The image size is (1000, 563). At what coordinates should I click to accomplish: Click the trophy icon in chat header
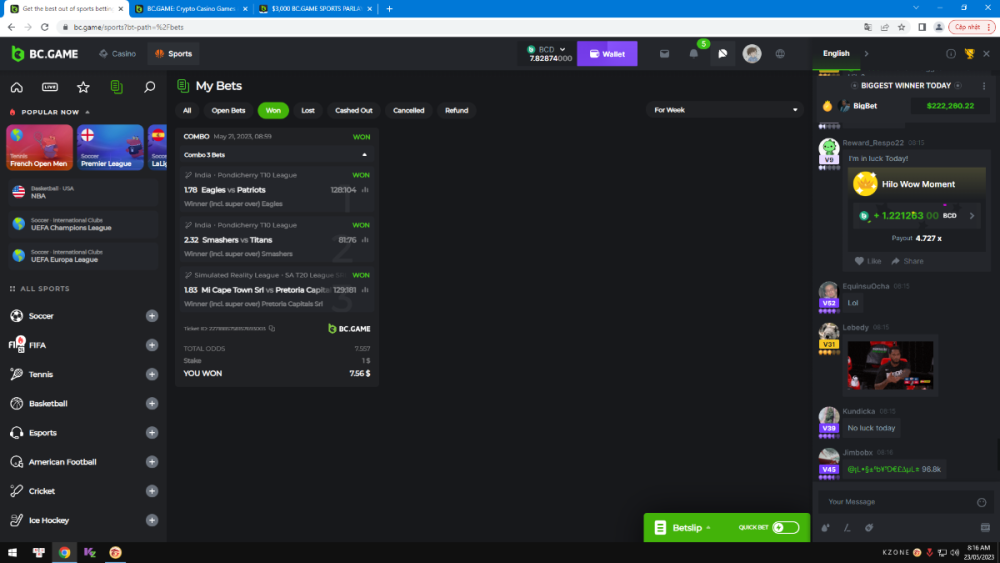click(x=969, y=54)
